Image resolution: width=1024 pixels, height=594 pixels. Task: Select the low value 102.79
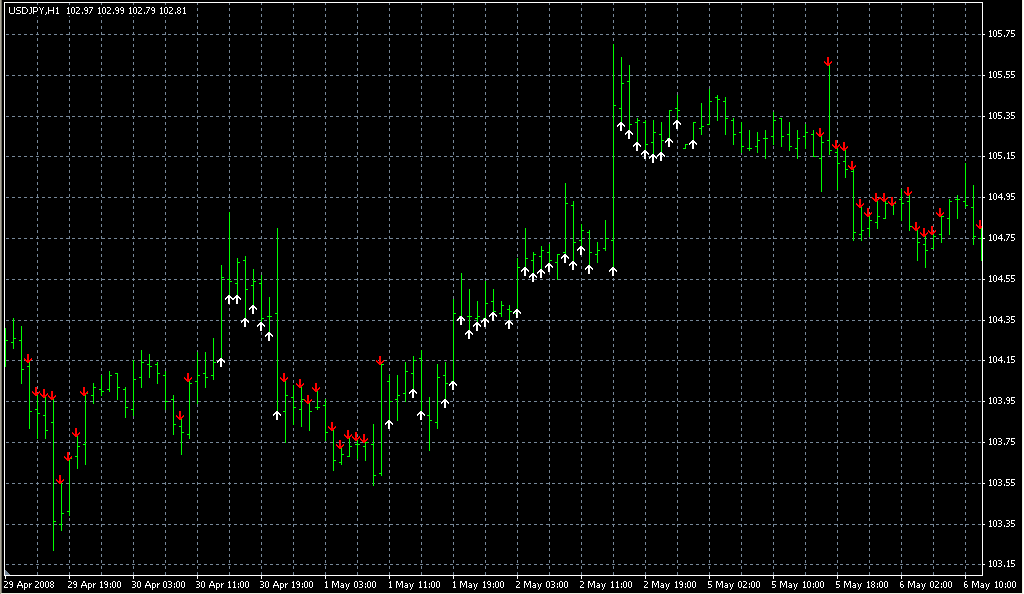click(x=142, y=11)
